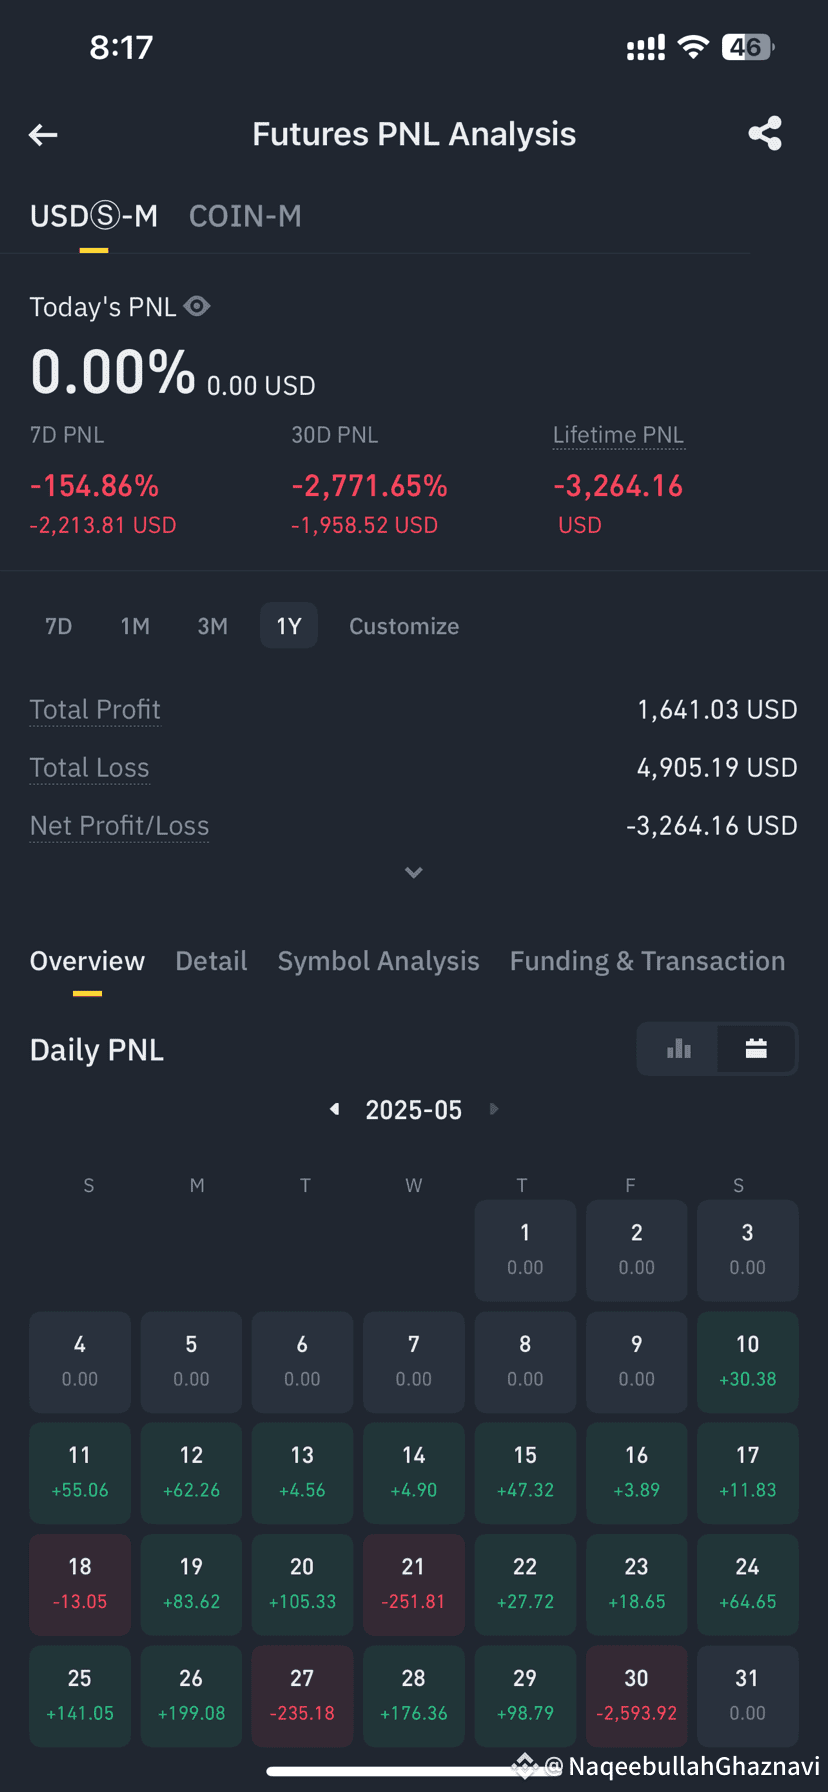828x1792 pixels.
Task: Tap Total Profit label explanation
Action: (95, 709)
